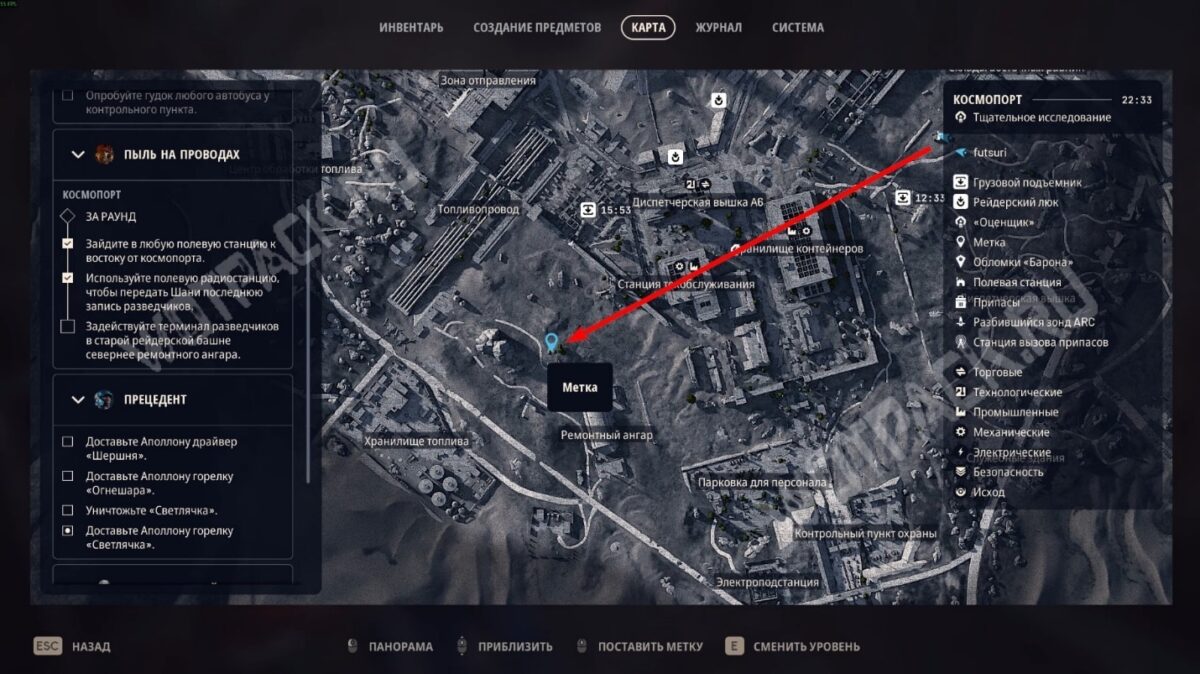Click the Торговые loot category icon
This screenshot has height=674, width=1200.
[x=961, y=372]
